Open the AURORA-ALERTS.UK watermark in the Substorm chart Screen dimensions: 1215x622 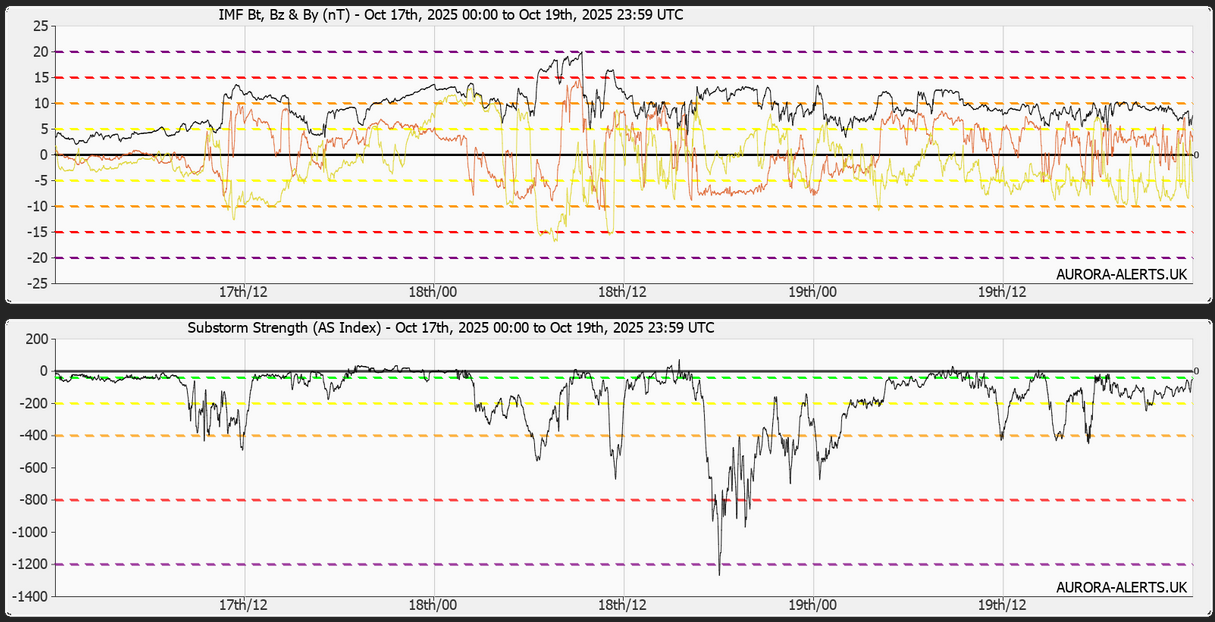[1122, 587]
